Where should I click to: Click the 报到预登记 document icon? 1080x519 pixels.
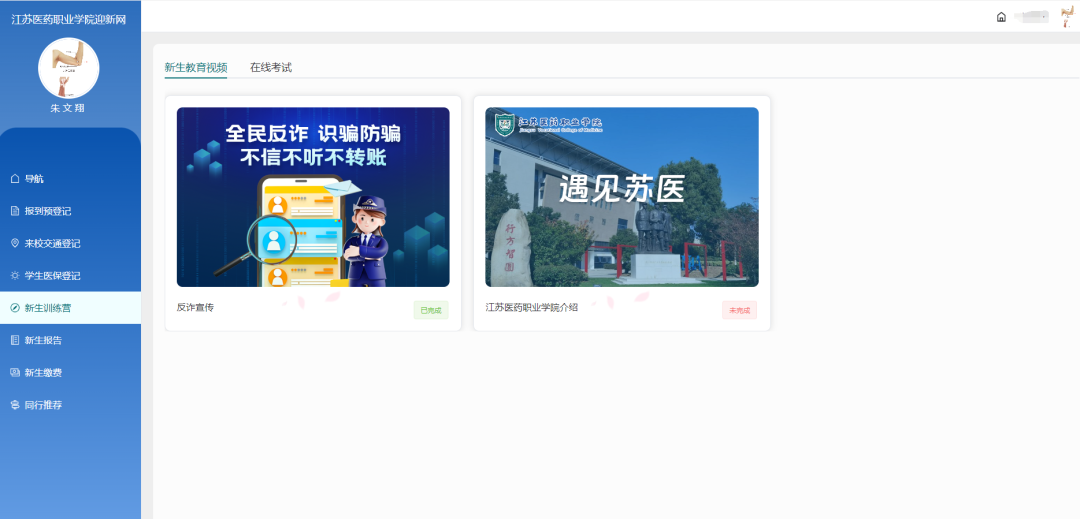(15, 211)
